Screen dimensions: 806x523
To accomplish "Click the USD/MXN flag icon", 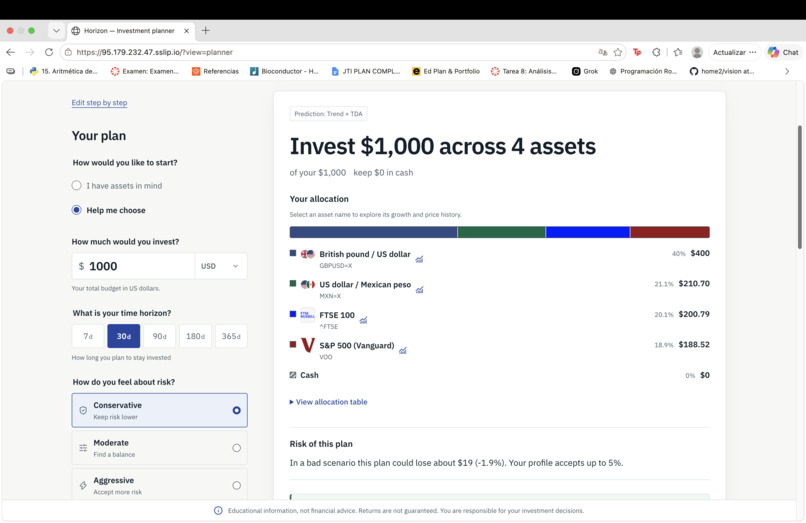I will coord(307,284).
